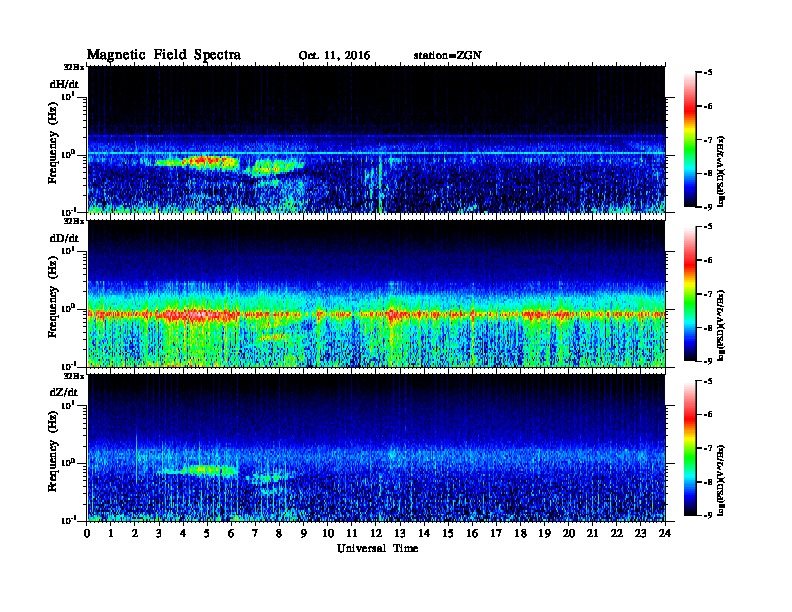Click hour tick "10" on the time axis
Screen dimensions: 792x612
[x=328, y=534]
